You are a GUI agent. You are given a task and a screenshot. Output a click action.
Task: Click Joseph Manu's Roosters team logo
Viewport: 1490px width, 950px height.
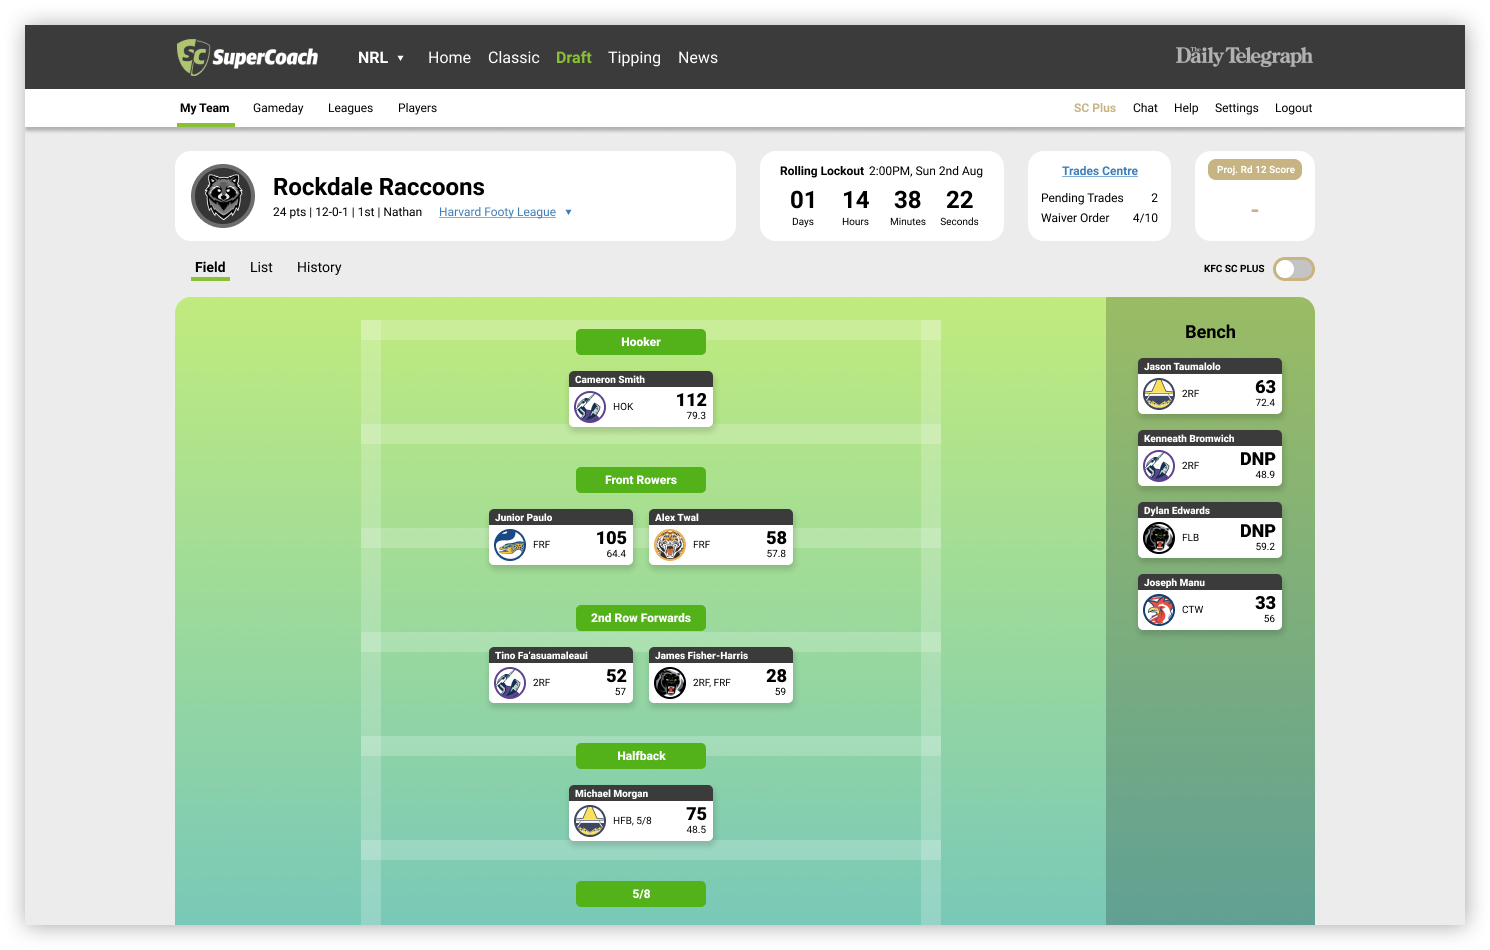click(x=1159, y=609)
